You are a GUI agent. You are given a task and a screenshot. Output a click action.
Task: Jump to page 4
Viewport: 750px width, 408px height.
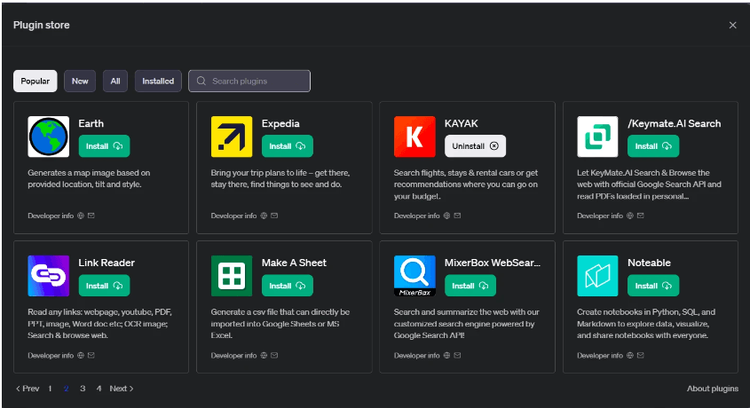tap(99, 388)
